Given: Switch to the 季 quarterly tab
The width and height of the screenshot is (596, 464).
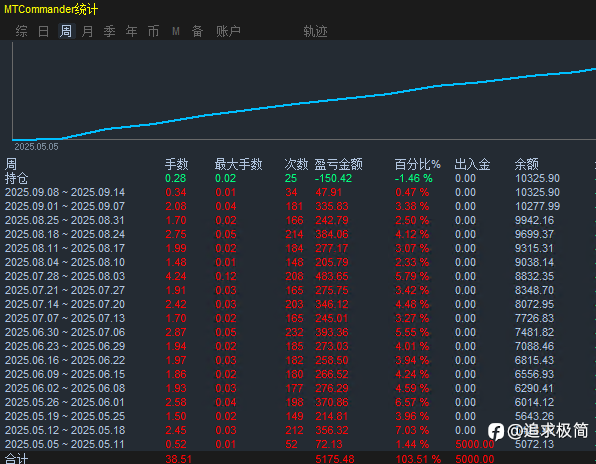Looking at the screenshot, I should (x=109, y=31).
